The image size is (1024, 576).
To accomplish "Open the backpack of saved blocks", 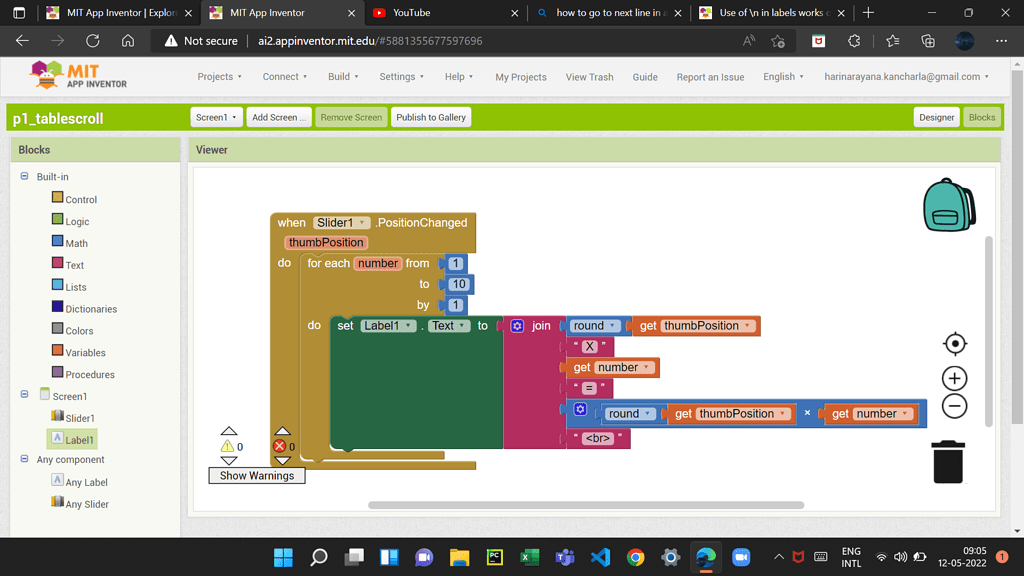I will click(x=948, y=205).
